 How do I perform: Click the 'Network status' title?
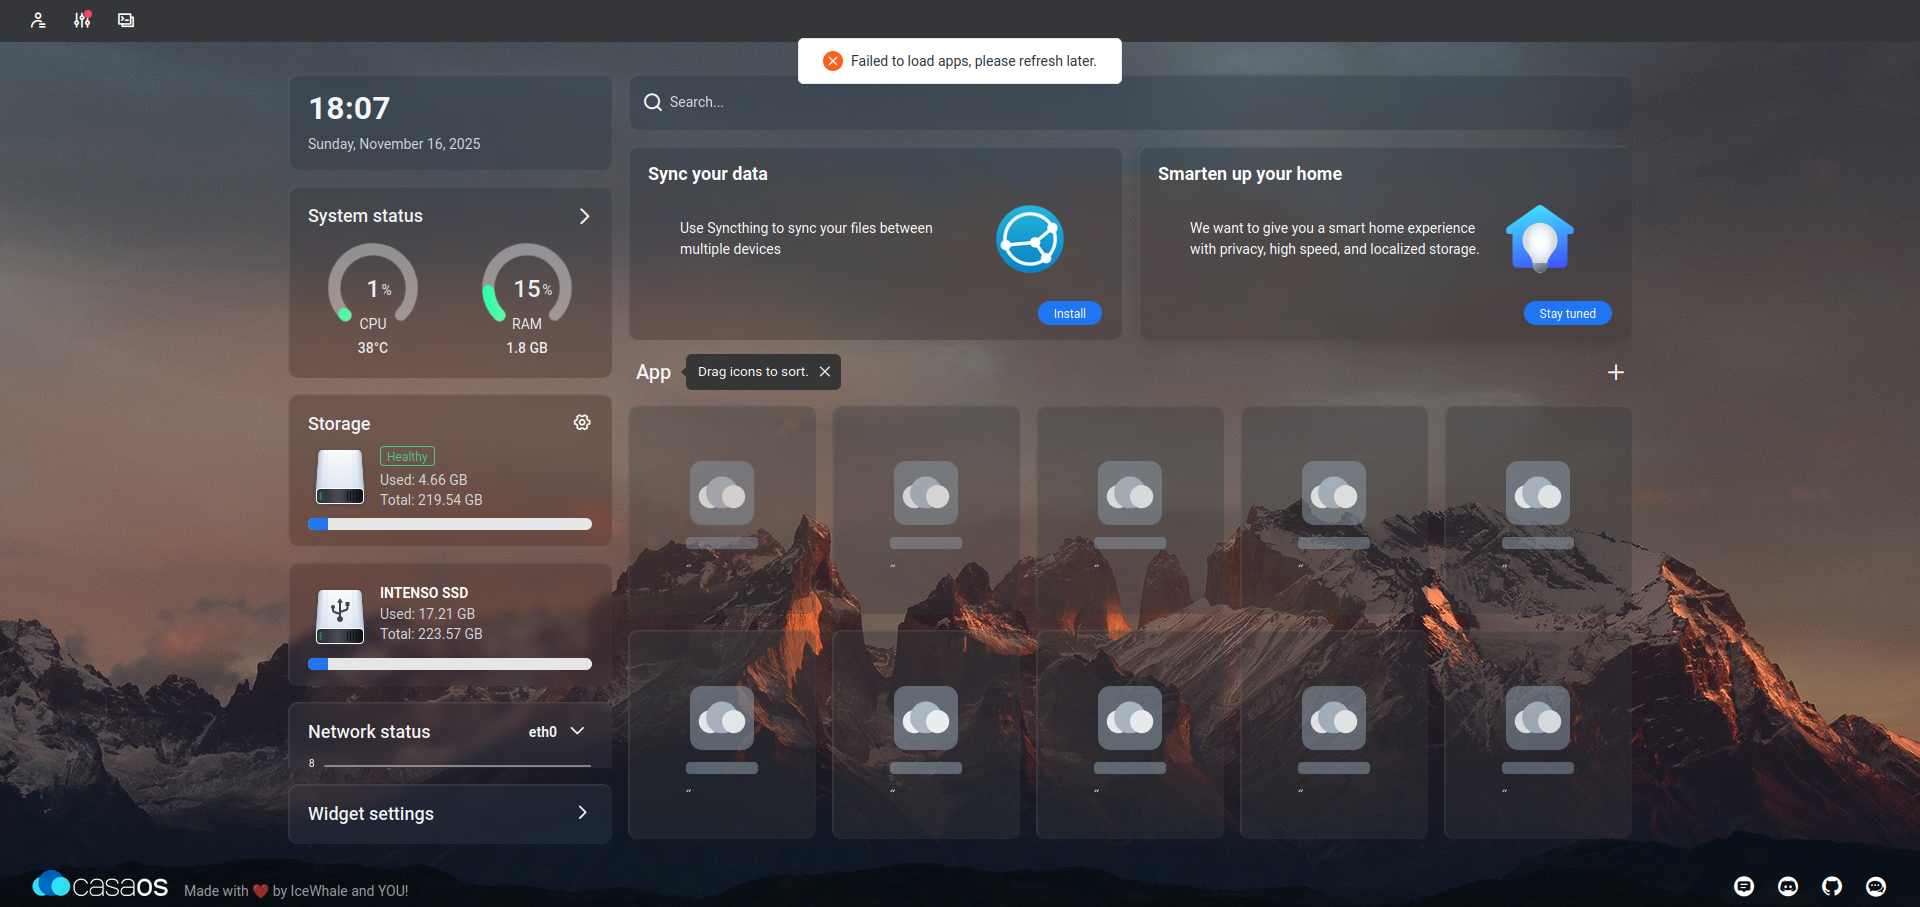[x=369, y=732]
